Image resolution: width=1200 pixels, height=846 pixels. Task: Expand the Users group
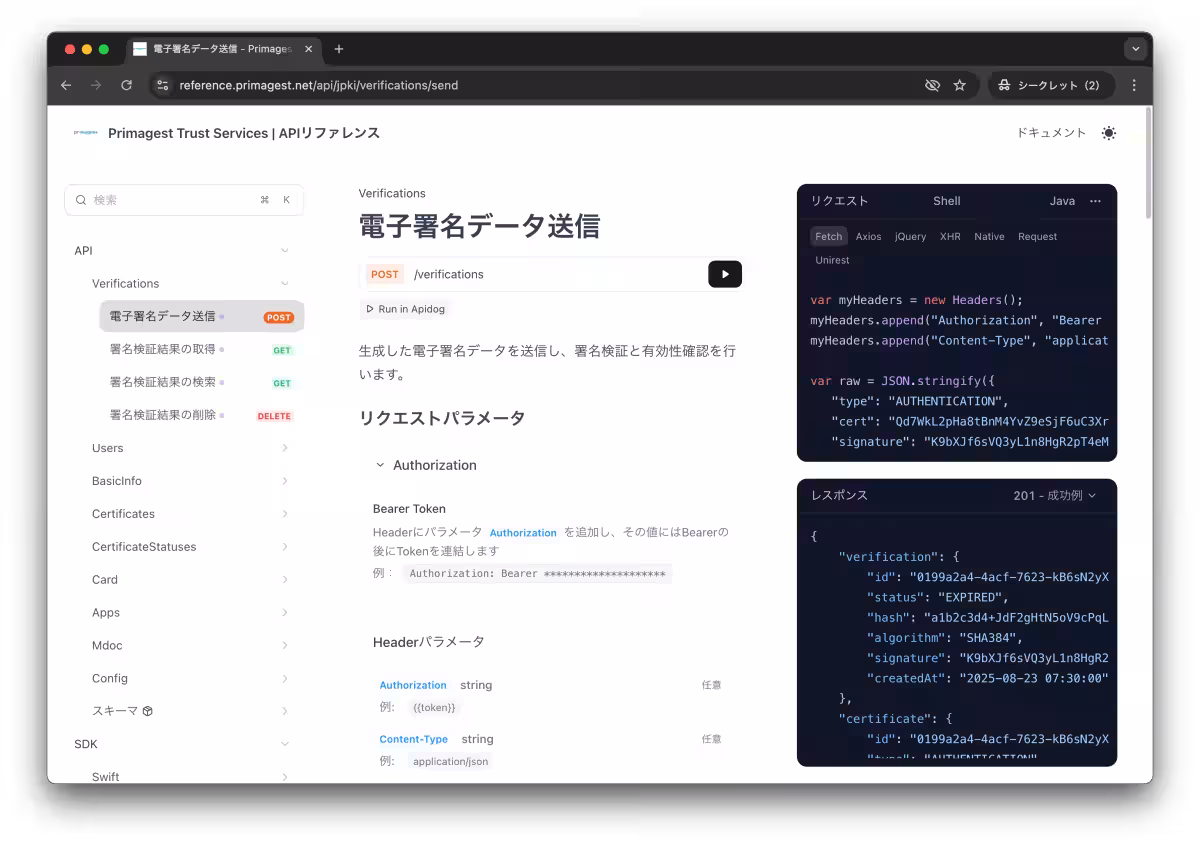285,448
